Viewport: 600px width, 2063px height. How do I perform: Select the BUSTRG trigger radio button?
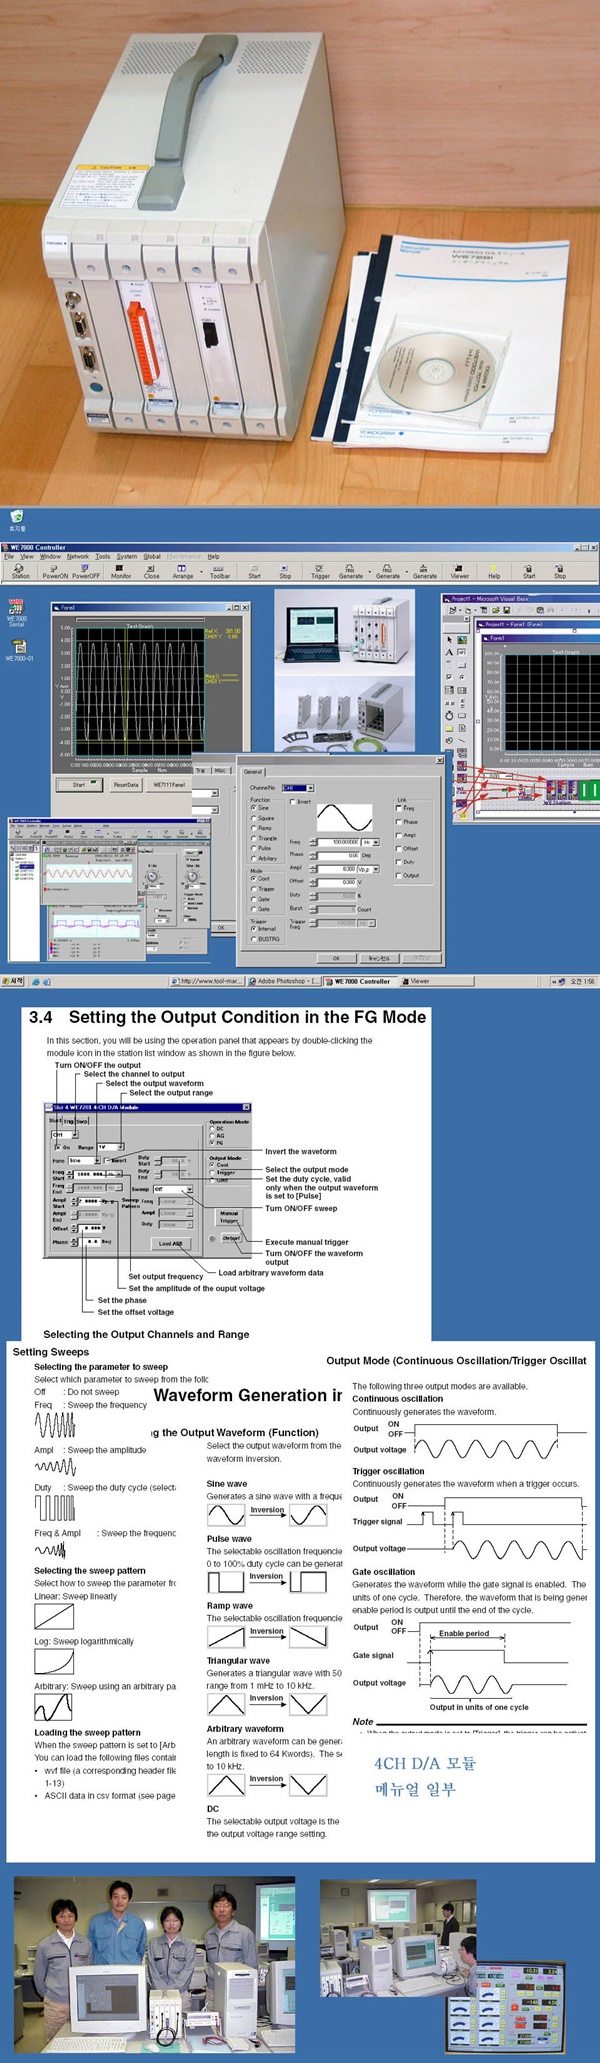pos(253,938)
